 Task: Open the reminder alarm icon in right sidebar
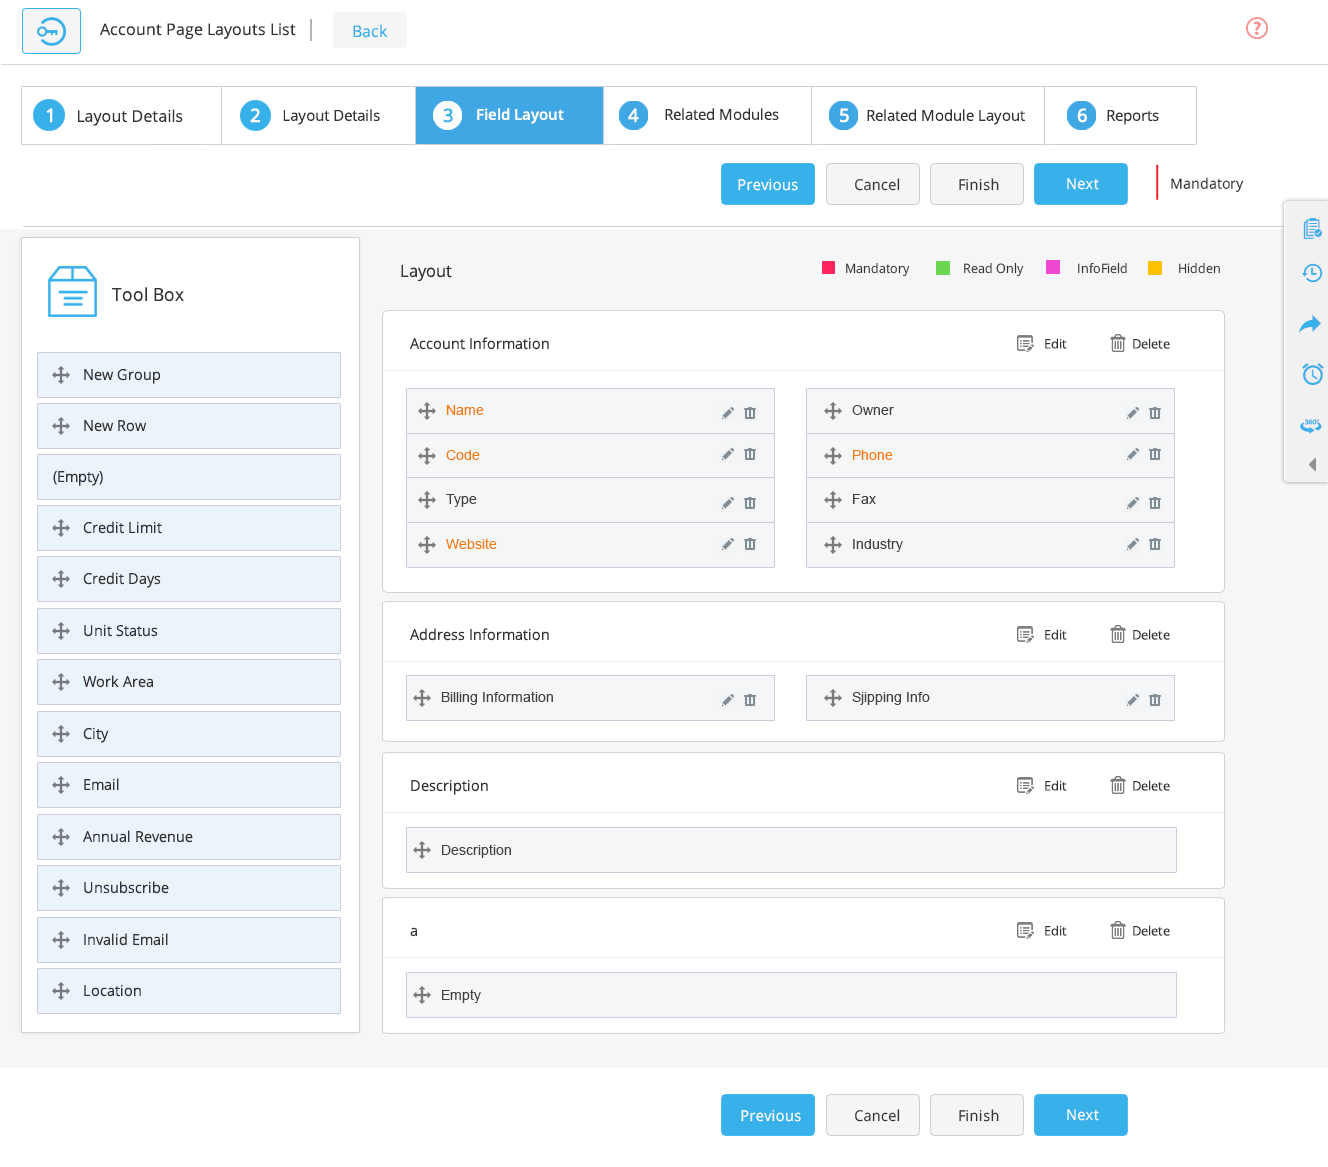(x=1311, y=374)
